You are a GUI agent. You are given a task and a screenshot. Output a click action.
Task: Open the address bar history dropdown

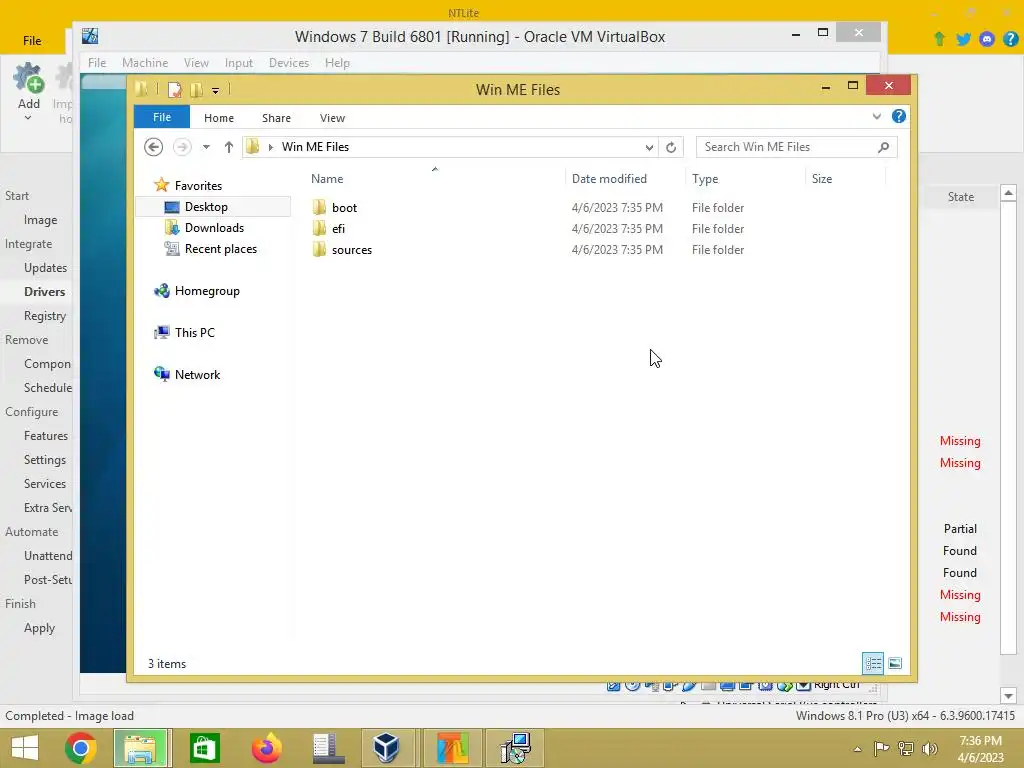[x=649, y=147]
